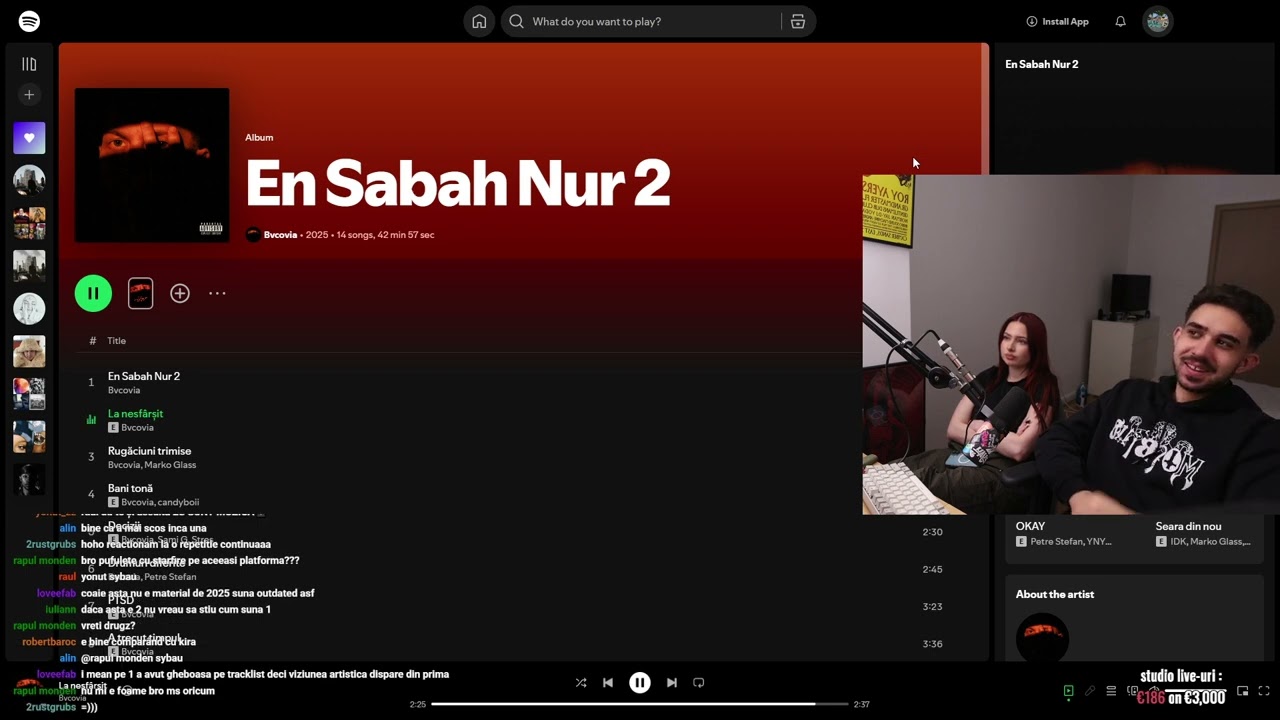Click Install App link
Screen dimensions: 1280x720
pos(1057,21)
